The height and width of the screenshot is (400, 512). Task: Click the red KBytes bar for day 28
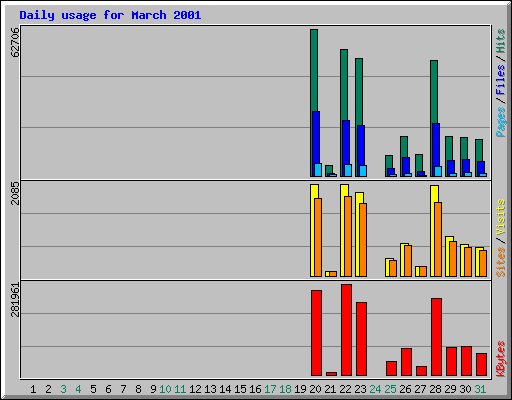[436, 337]
